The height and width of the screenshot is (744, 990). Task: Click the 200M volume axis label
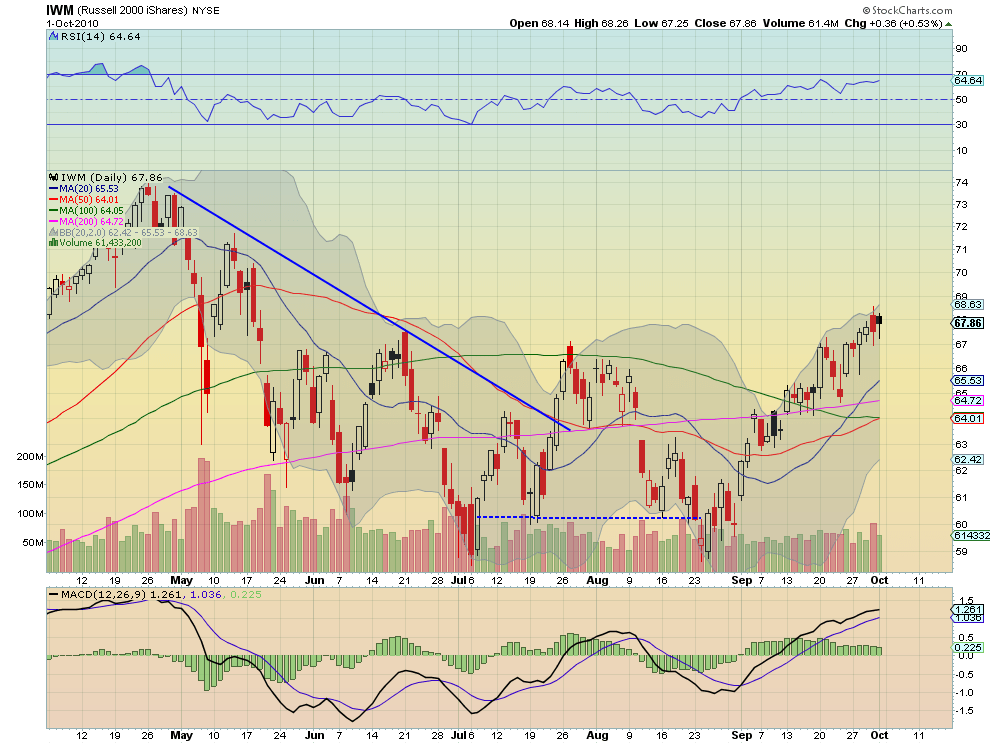(29, 457)
